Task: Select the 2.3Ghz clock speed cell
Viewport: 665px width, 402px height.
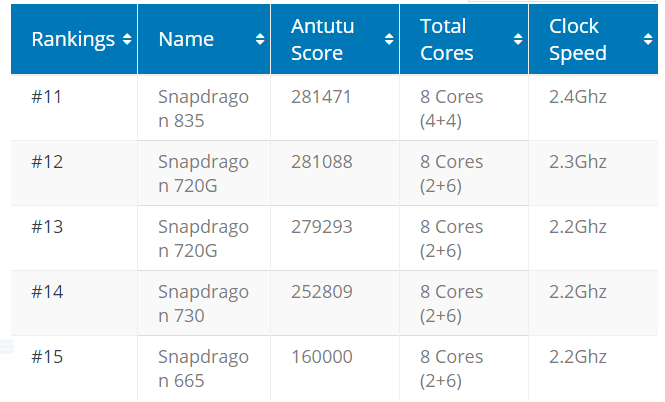Action: [593, 173]
